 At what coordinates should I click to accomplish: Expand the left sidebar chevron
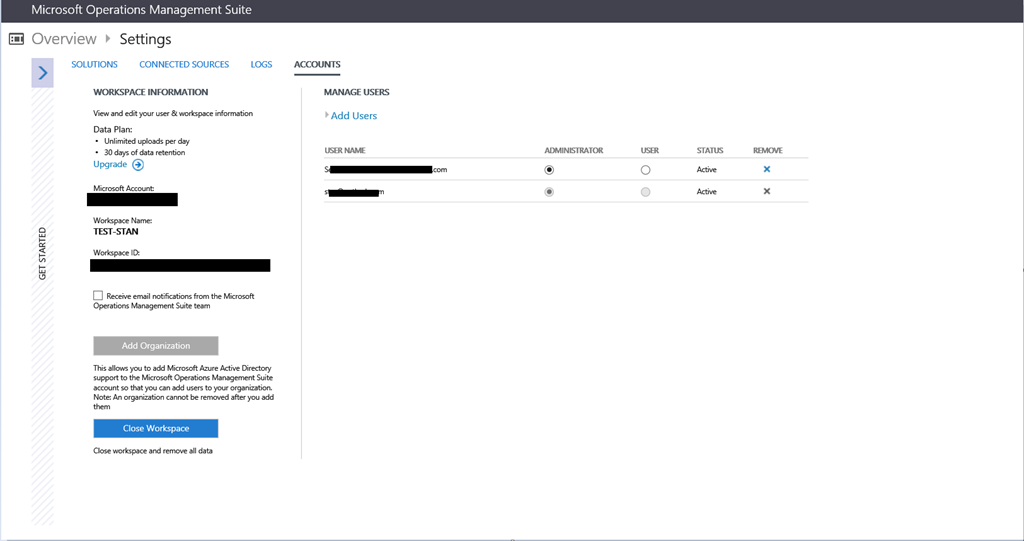pyautogui.click(x=43, y=73)
